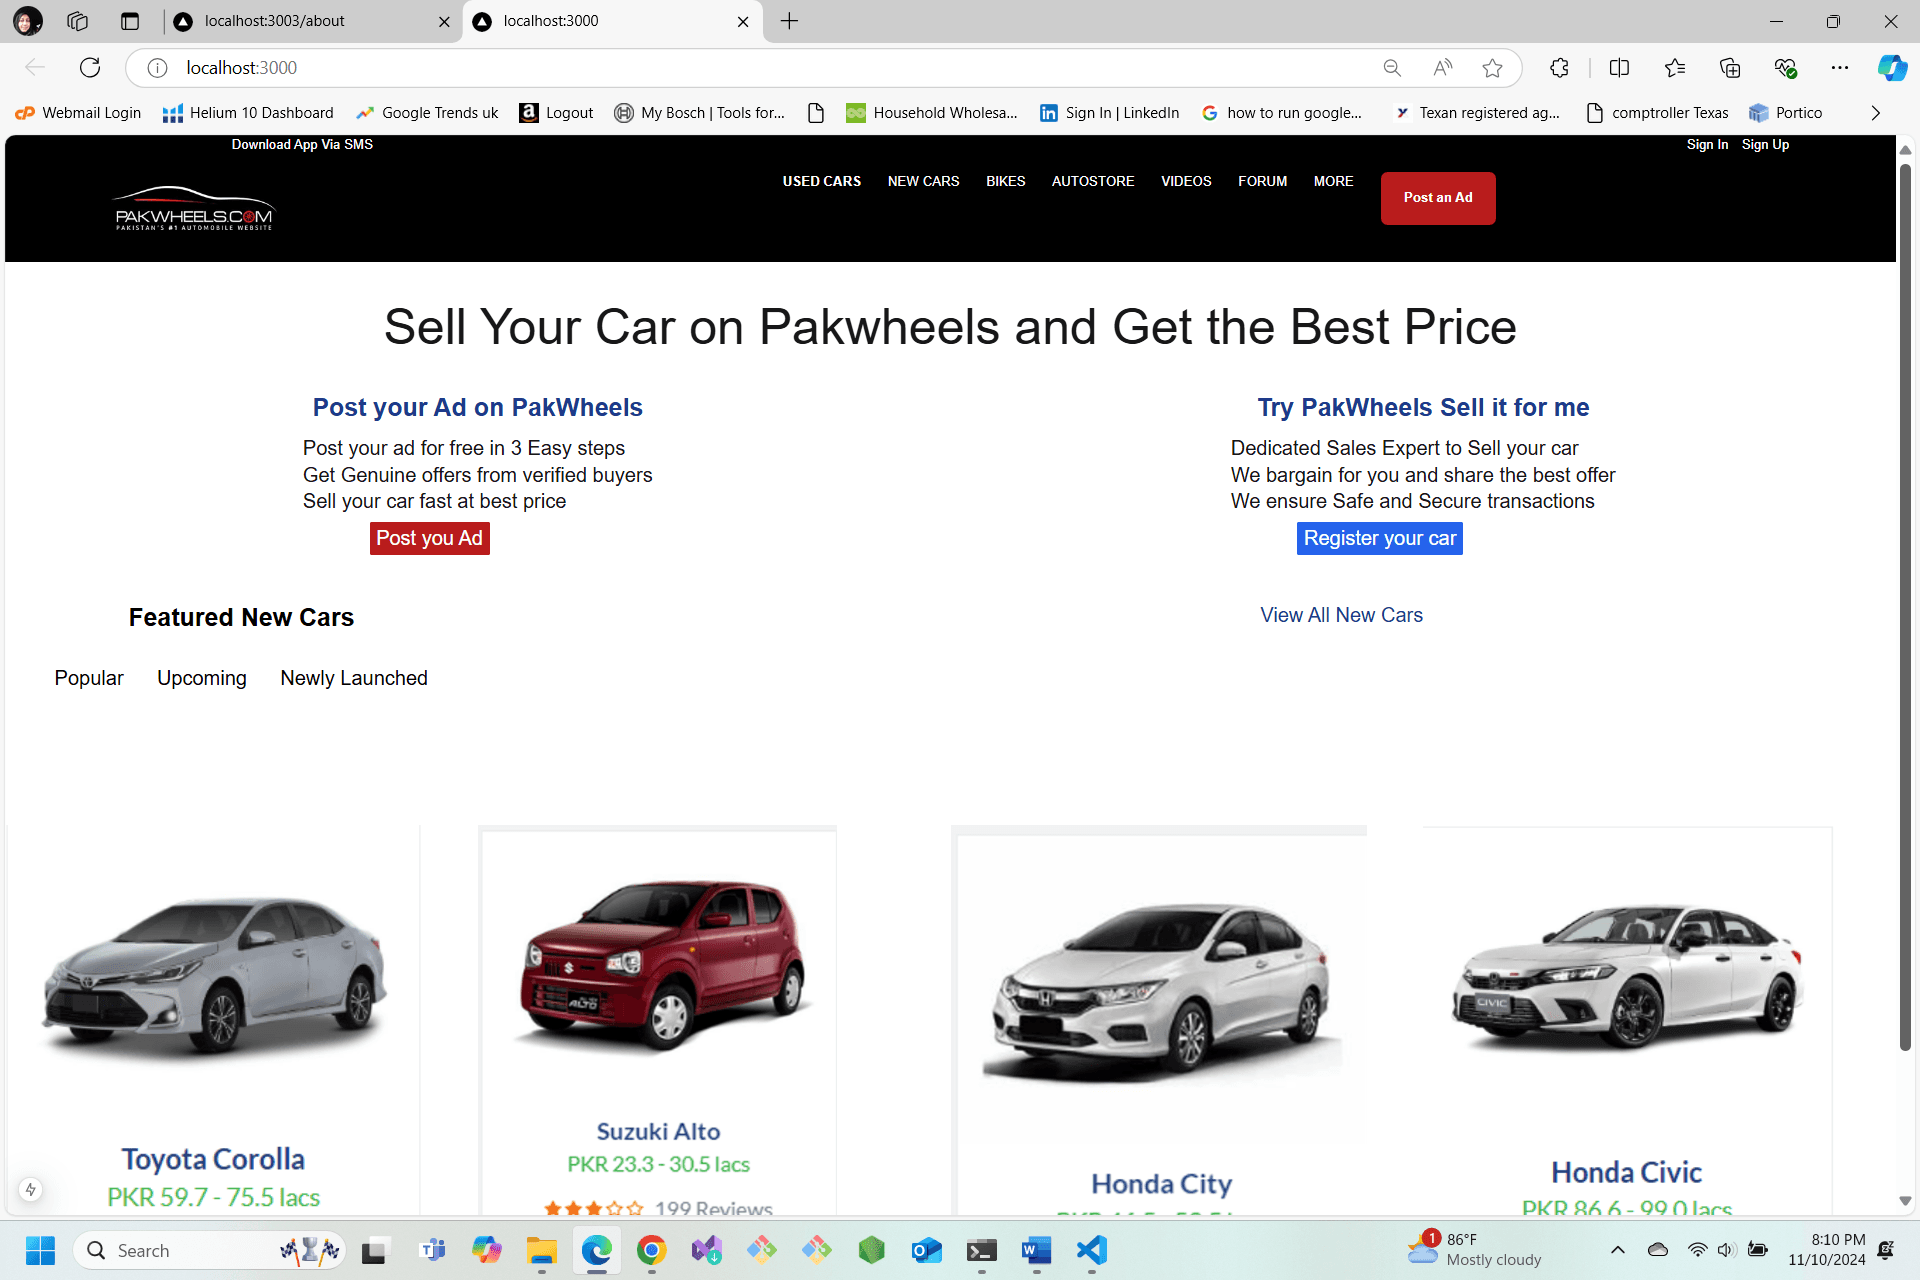
Task: Open the Workspaces icon
Action: (x=78, y=21)
